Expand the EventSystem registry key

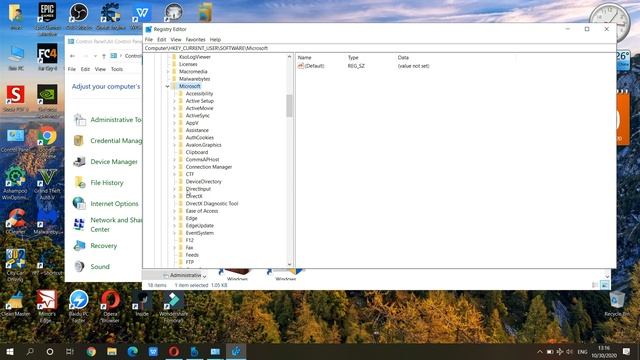(x=174, y=233)
